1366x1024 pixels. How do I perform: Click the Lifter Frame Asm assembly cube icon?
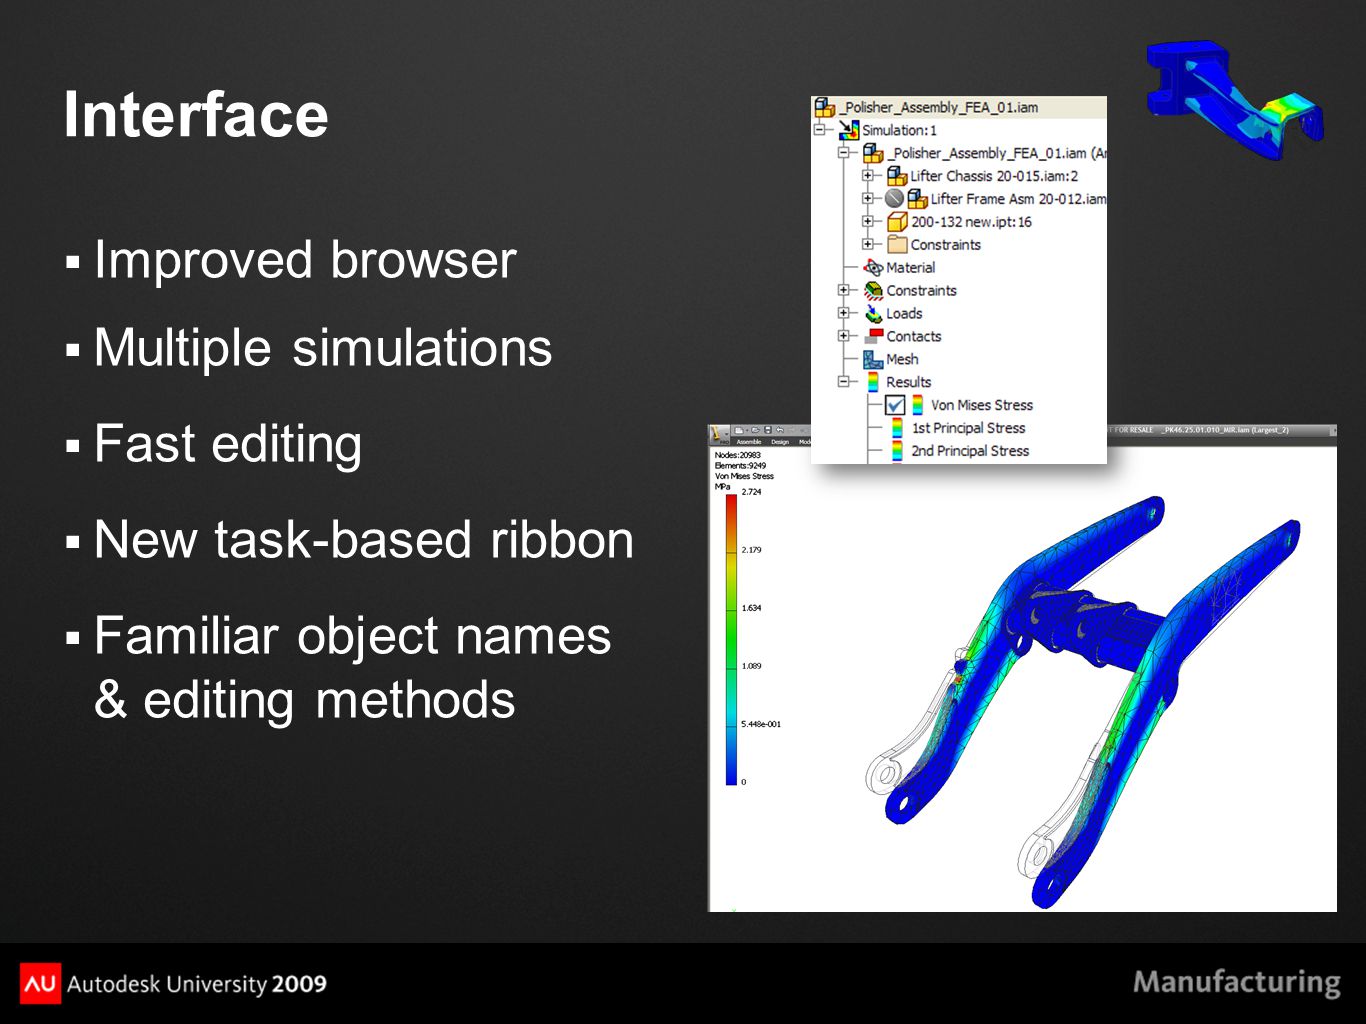pos(917,199)
